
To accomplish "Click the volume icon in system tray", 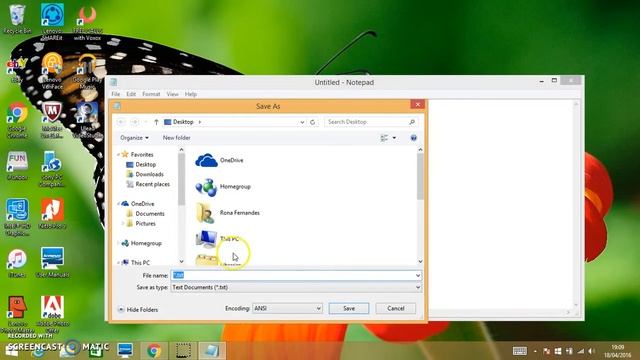I will (591, 351).
